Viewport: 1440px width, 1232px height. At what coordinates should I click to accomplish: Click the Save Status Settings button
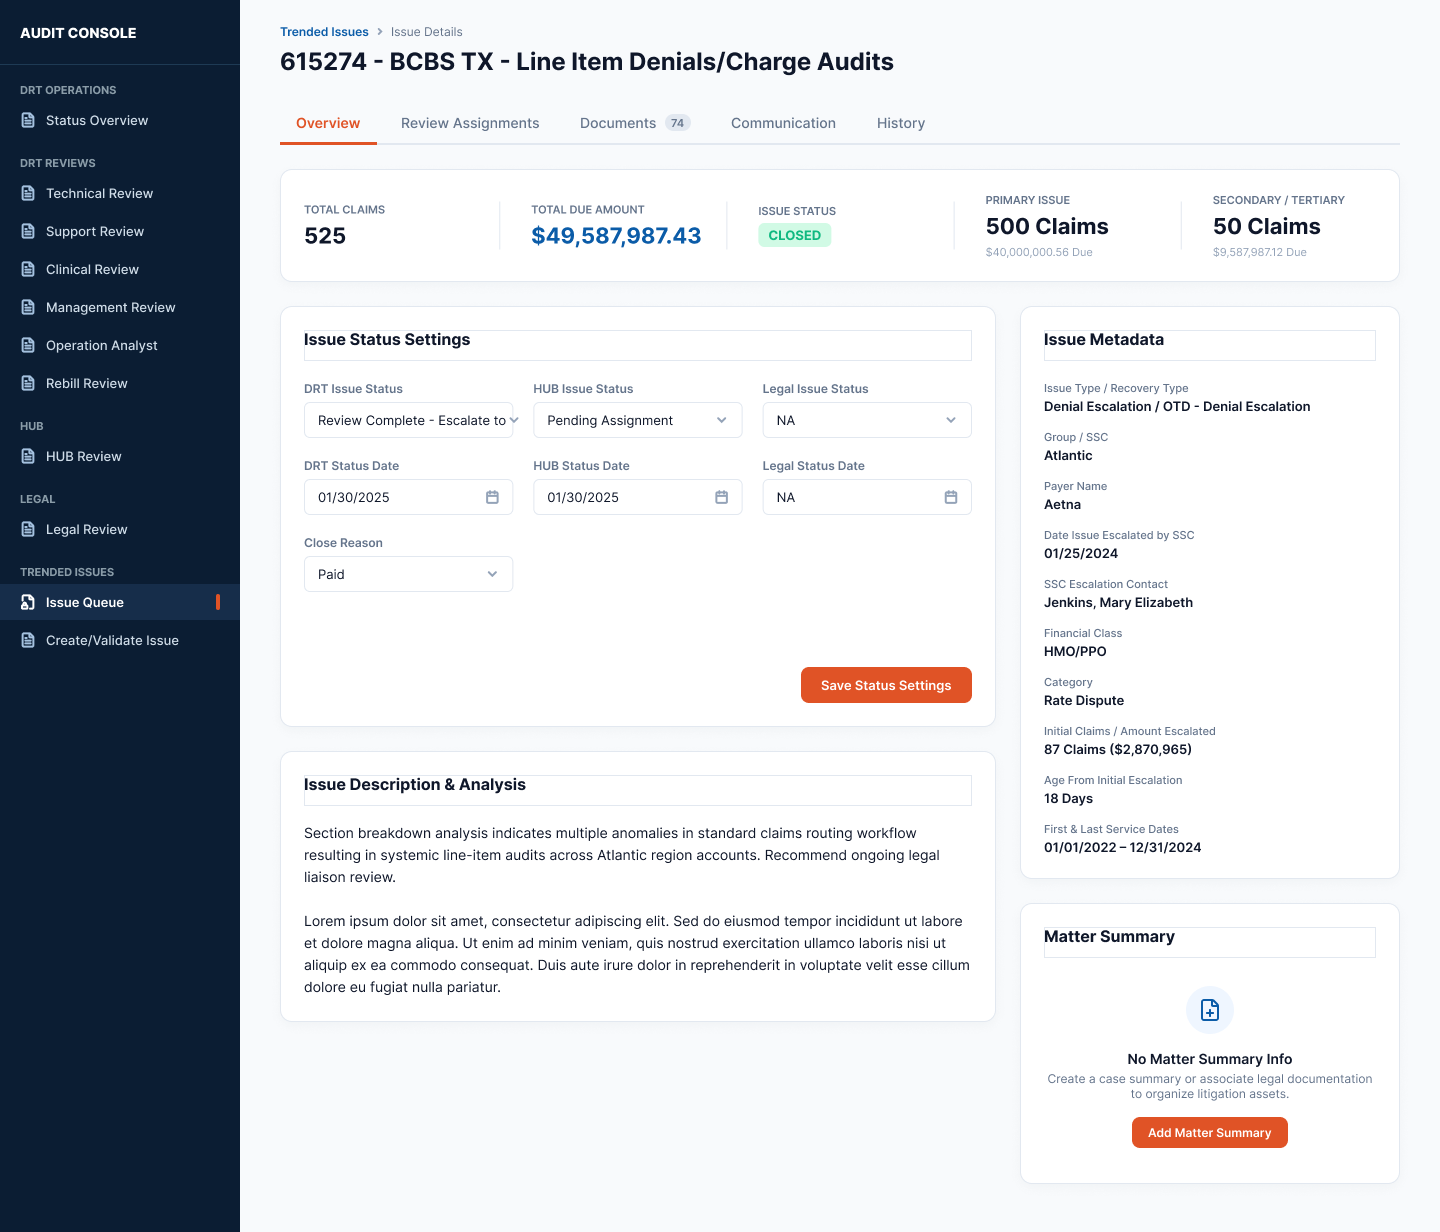[886, 685]
